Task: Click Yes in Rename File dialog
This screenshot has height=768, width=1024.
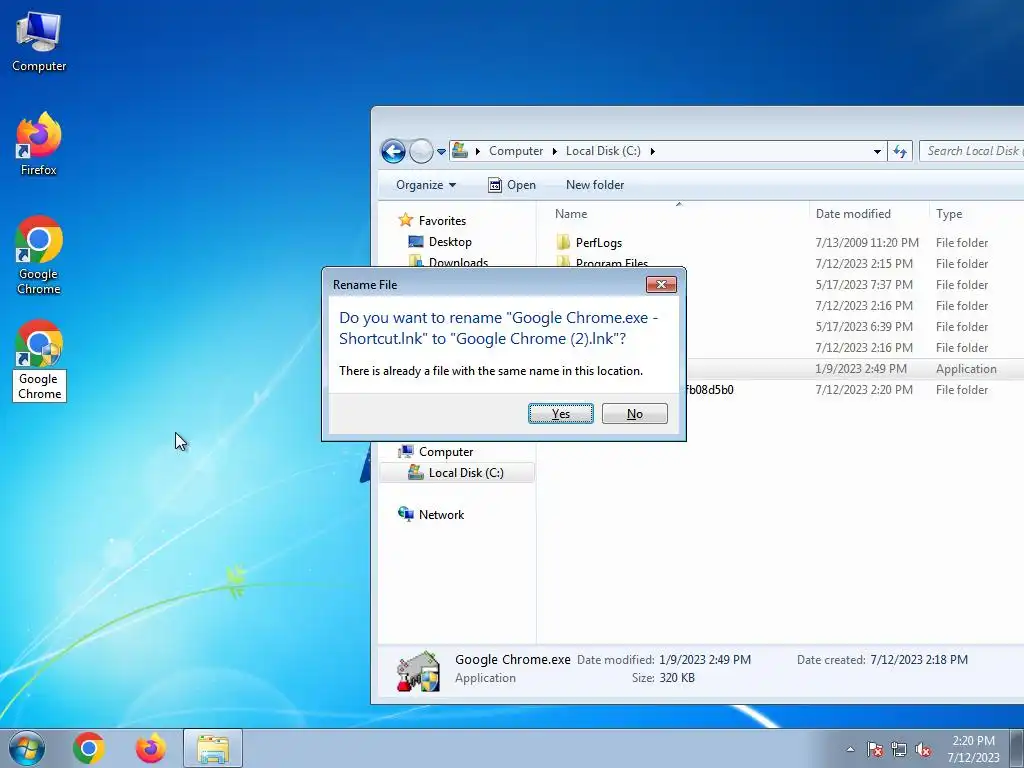Action: click(x=561, y=413)
